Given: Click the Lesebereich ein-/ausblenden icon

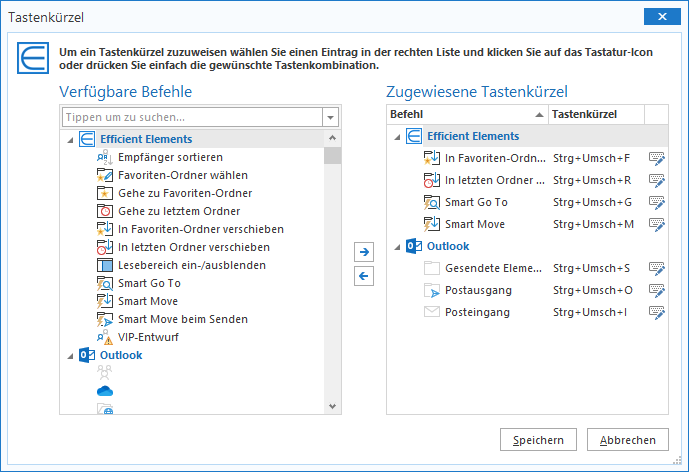Looking at the screenshot, I should (105, 265).
